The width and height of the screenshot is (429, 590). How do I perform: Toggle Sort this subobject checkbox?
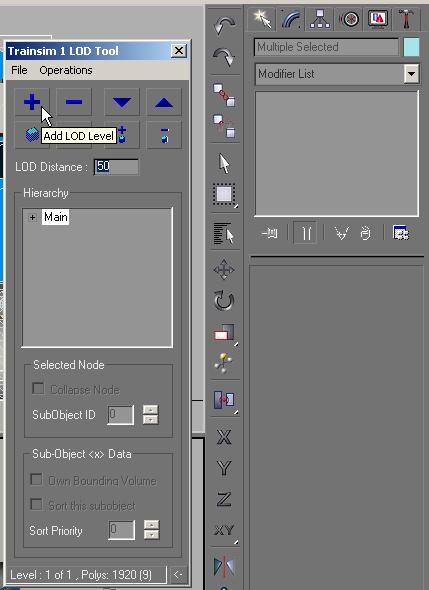tap(36, 504)
